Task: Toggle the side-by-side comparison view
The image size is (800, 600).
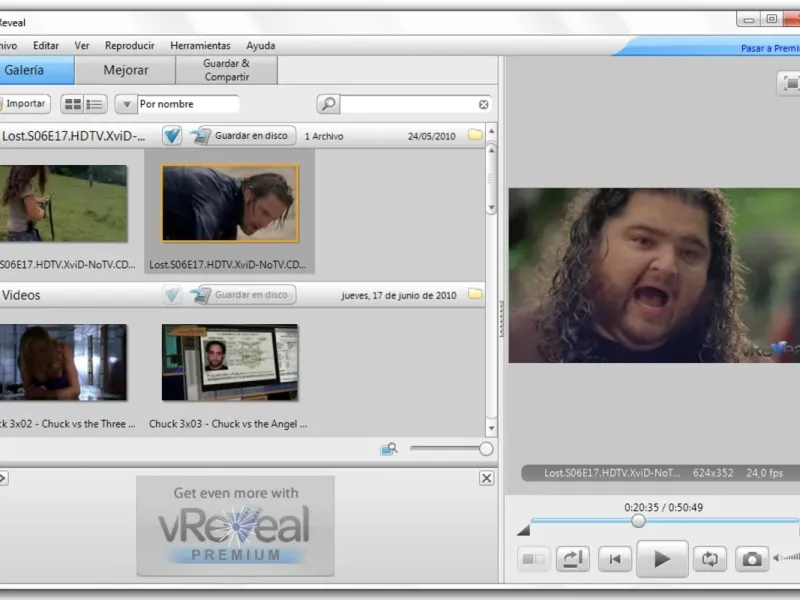Action: point(534,559)
